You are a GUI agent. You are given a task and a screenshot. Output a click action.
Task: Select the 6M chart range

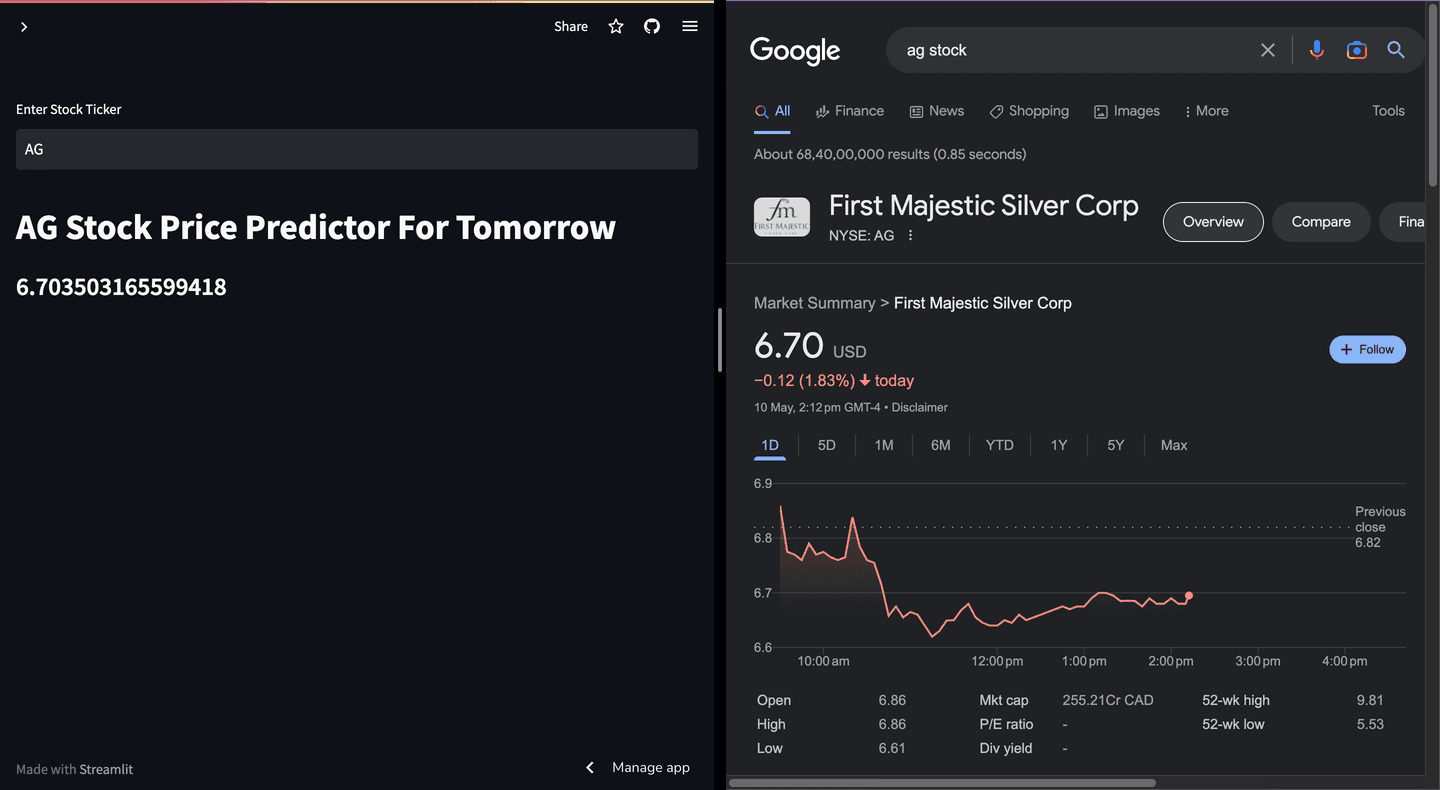(941, 445)
